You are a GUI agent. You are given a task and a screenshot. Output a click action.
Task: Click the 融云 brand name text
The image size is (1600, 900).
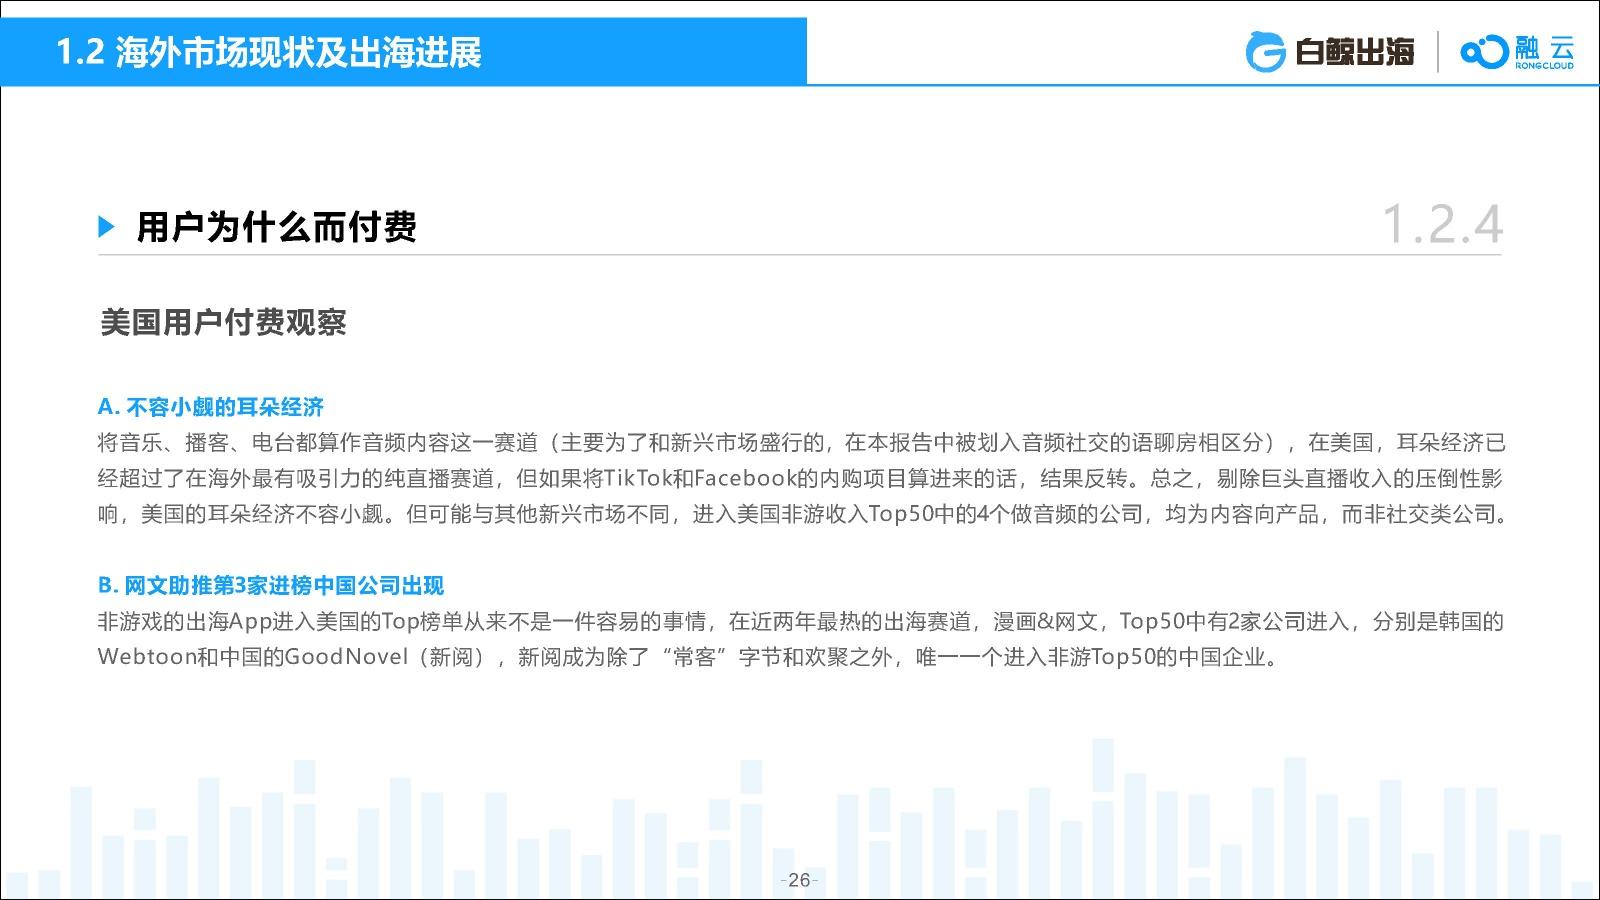1544,47
